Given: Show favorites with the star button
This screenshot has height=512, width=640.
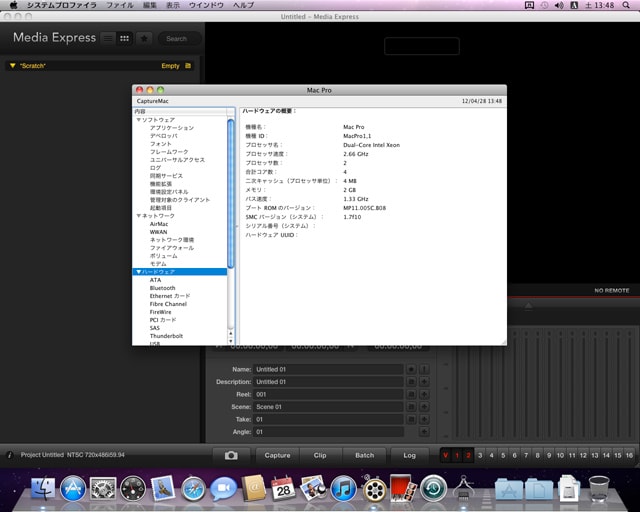Looking at the screenshot, I should tap(144, 38).
